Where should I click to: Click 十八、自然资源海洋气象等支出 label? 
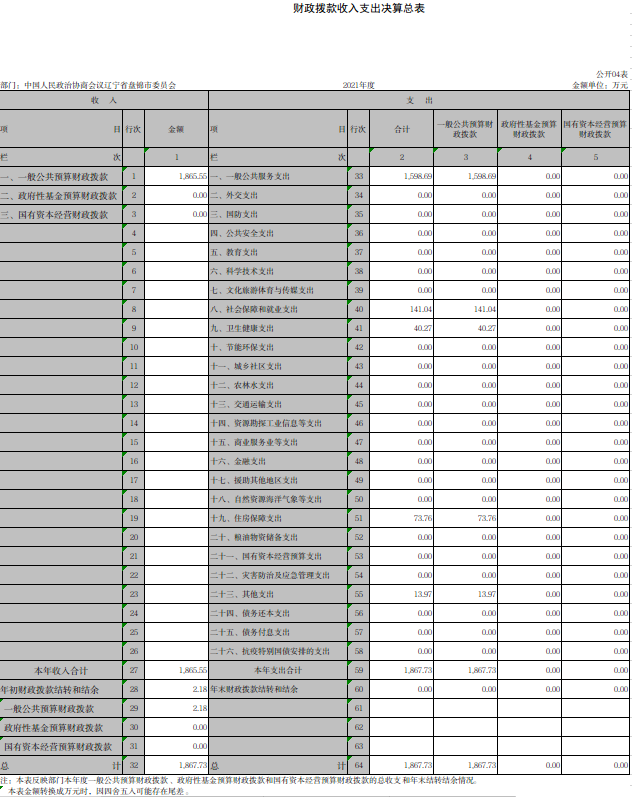(266, 499)
